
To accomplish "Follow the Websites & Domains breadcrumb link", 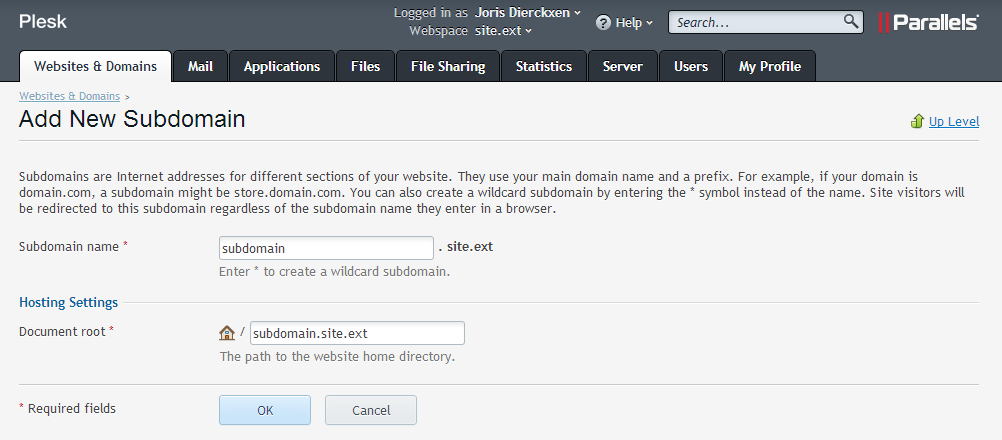I will tap(69, 96).
